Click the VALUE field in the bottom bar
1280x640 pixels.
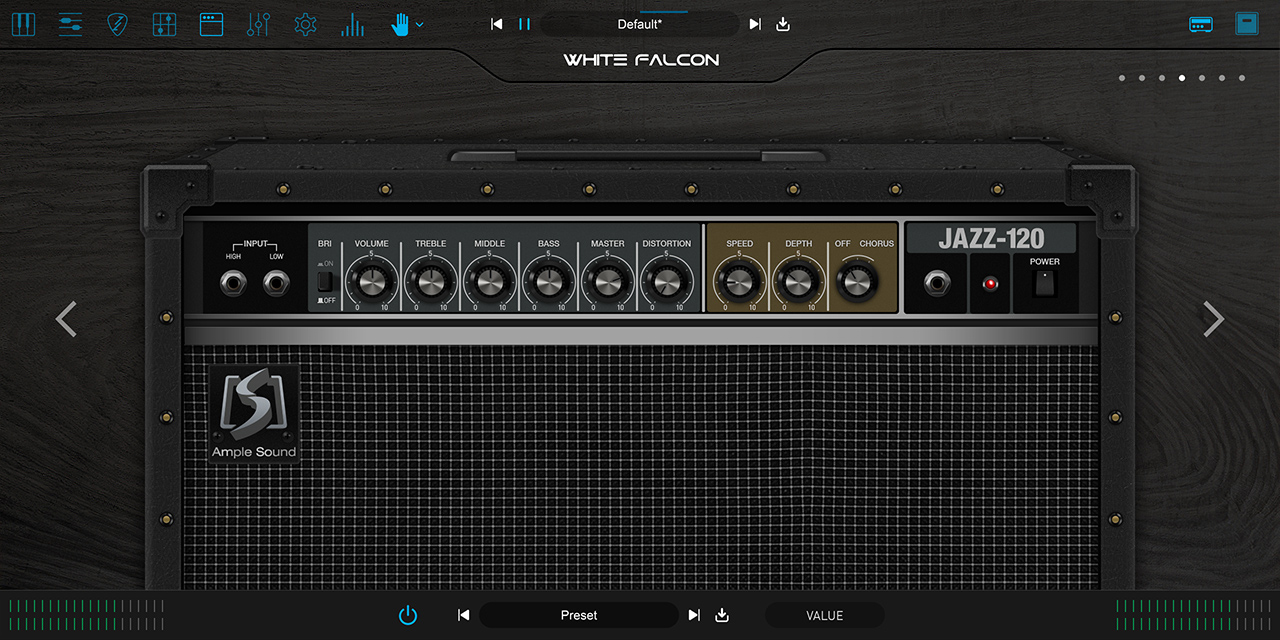pyautogui.click(x=824, y=615)
